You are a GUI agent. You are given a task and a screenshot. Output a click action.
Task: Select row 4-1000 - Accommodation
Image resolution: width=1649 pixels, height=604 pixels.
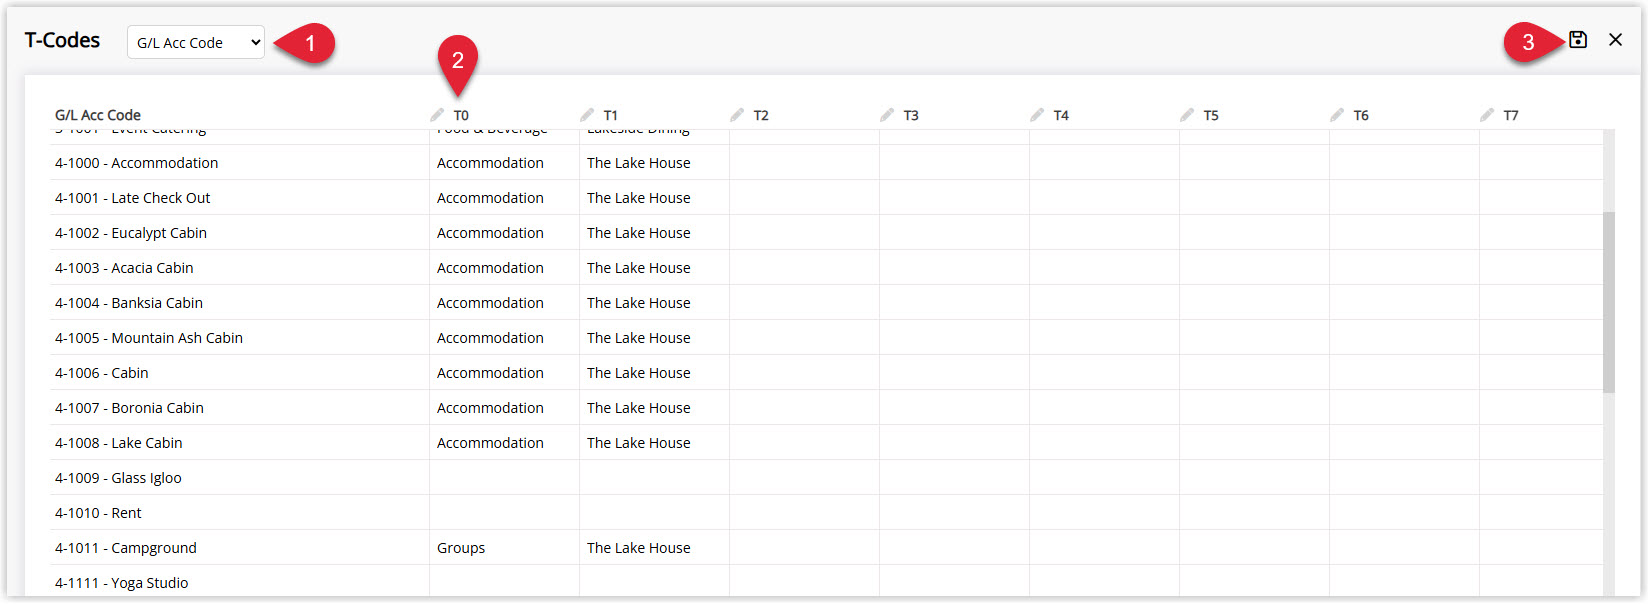click(x=826, y=163)
